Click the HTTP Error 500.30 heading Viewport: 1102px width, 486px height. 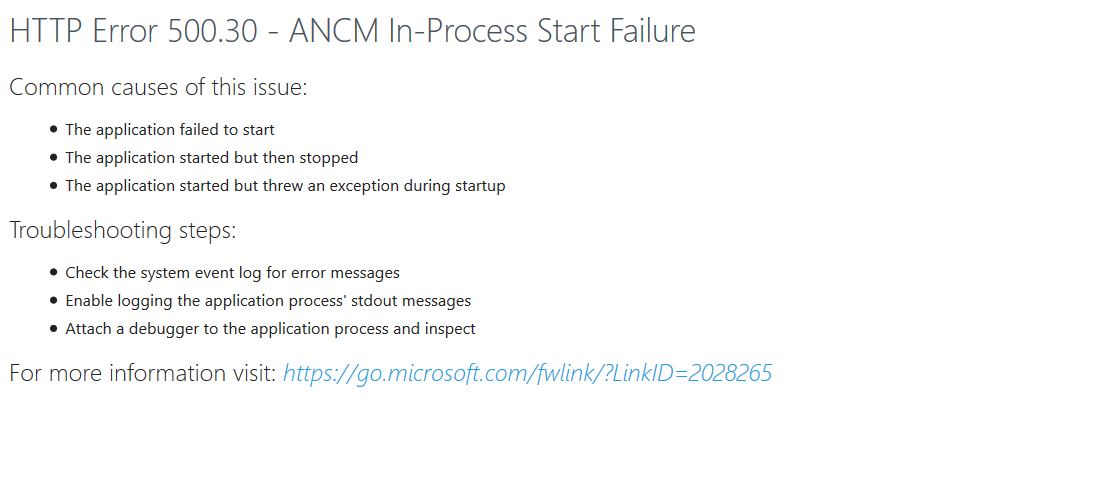(352, 32)
